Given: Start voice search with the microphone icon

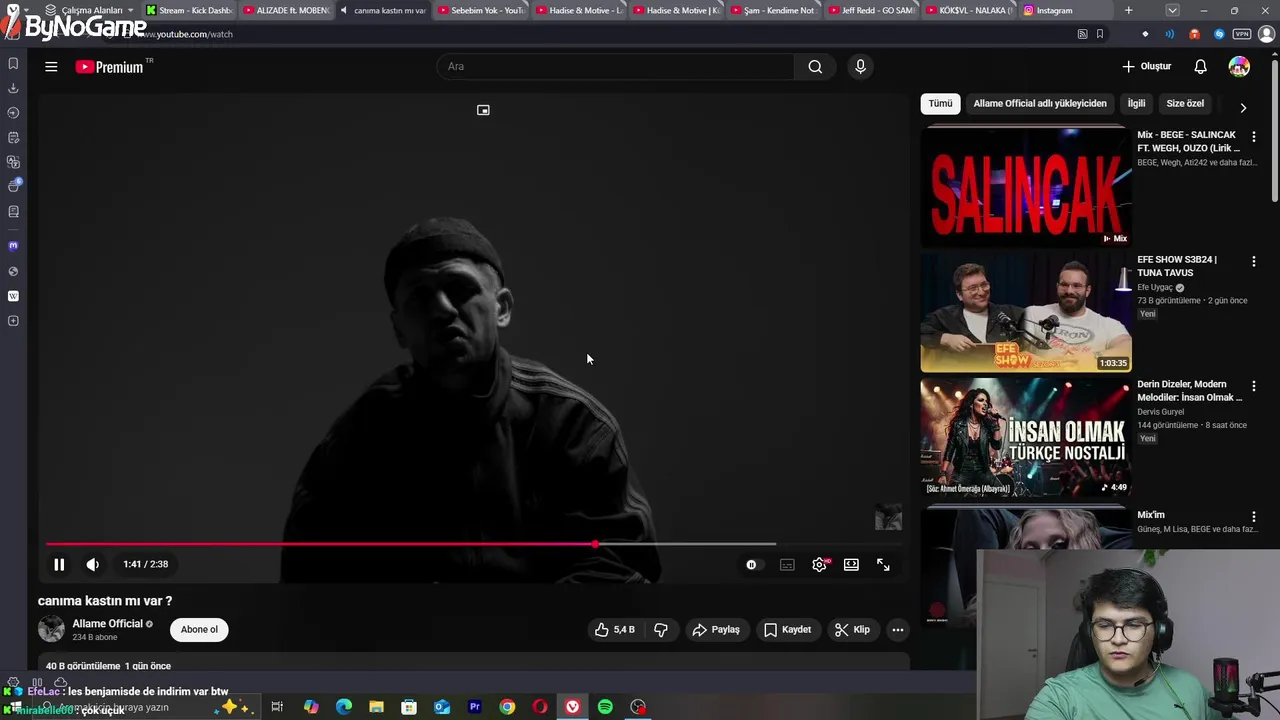Looking at the screenshot, I should pos(860,67).
